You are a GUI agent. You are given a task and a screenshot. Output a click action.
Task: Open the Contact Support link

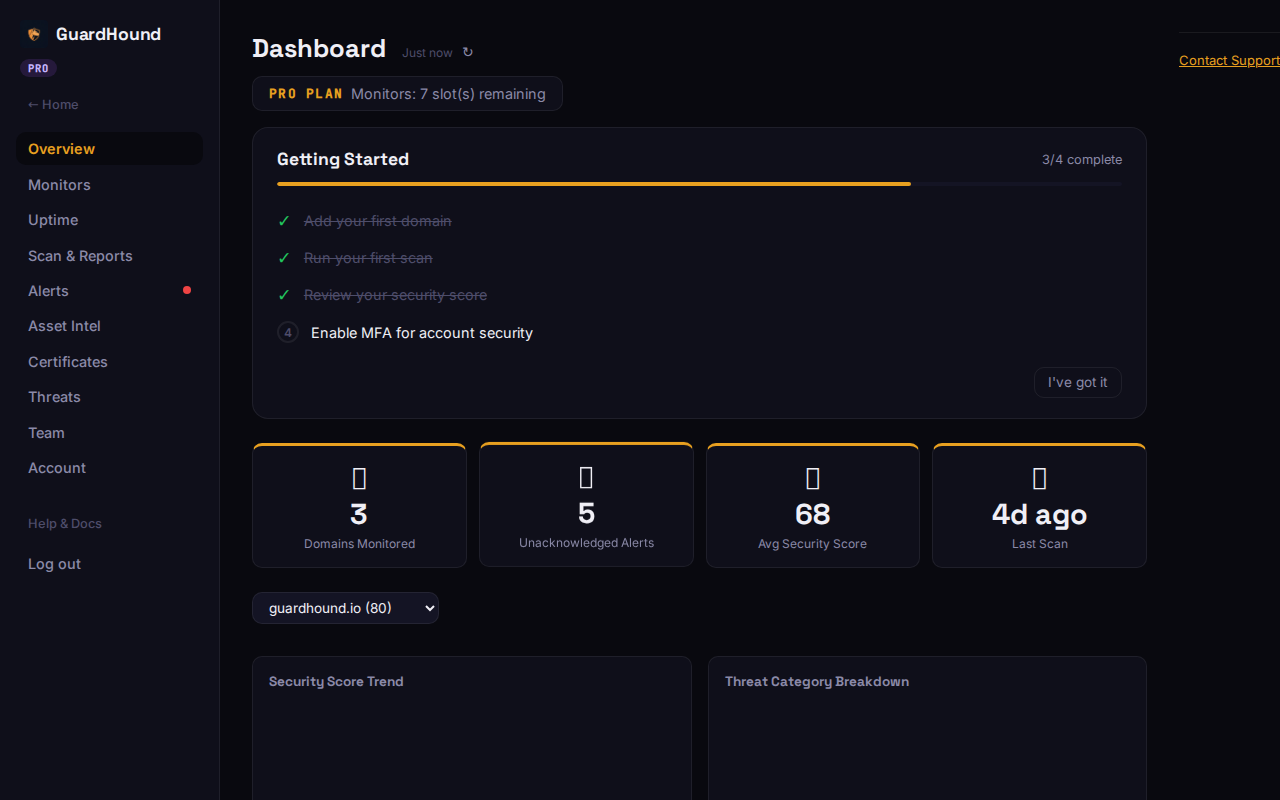point(1229,60)
